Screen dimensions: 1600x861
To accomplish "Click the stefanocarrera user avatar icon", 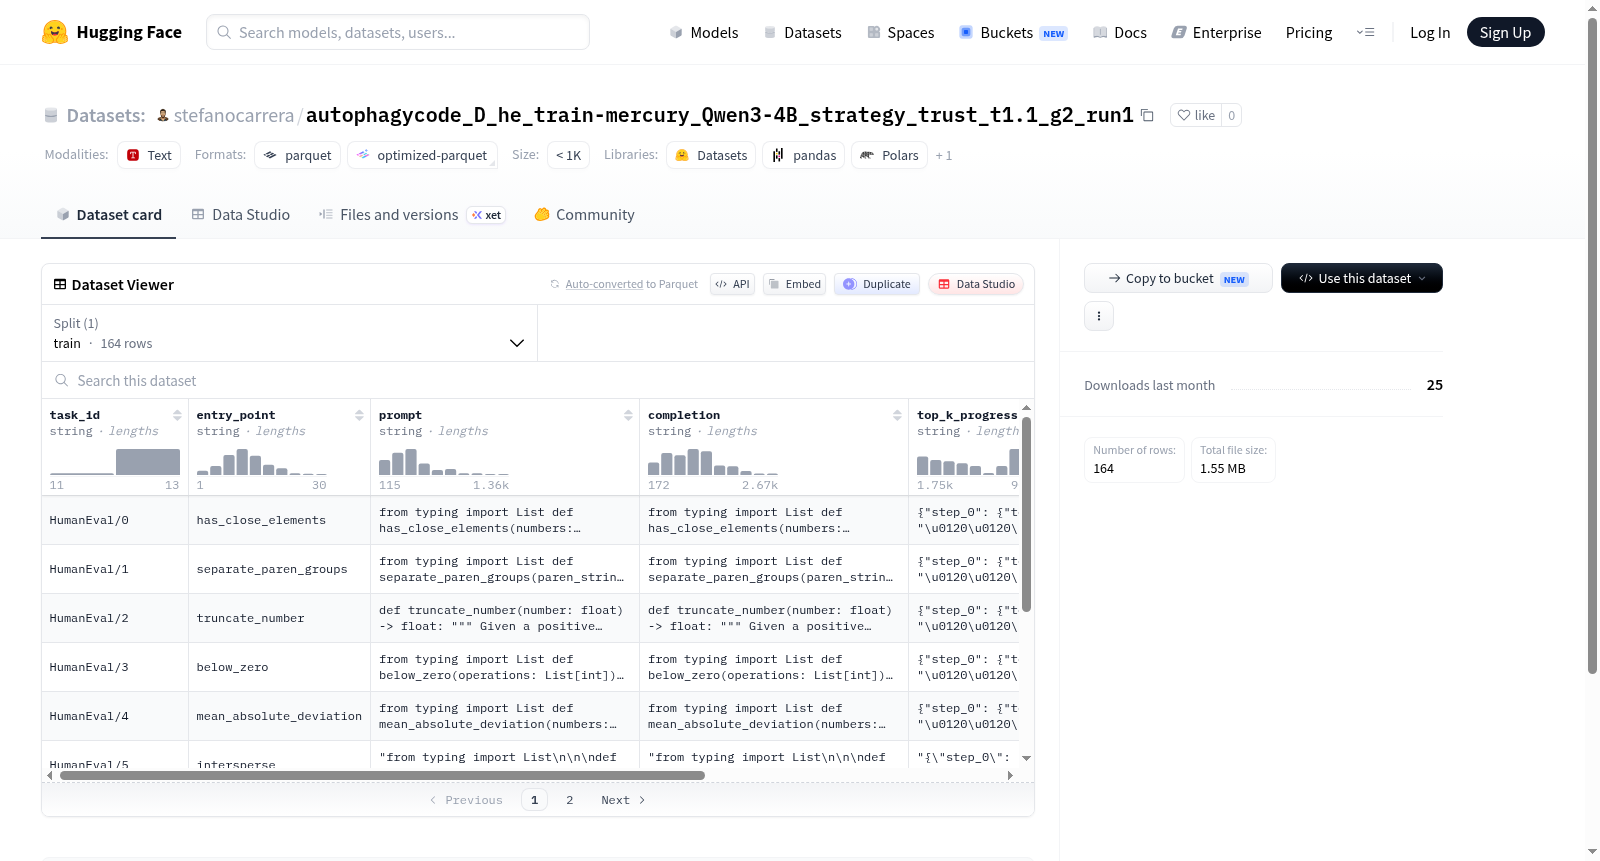I will coord(163,115).
